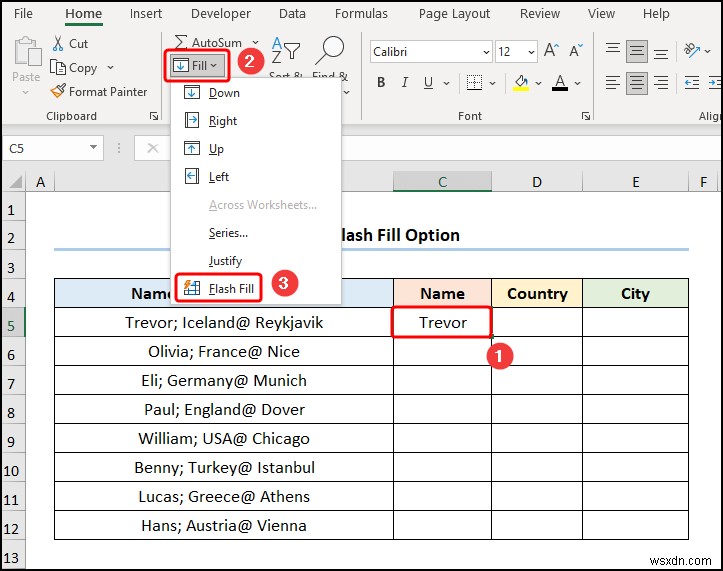Switch to the Page Layout tab
Screen dimensions: 723x571
click(x=454, y=14)
